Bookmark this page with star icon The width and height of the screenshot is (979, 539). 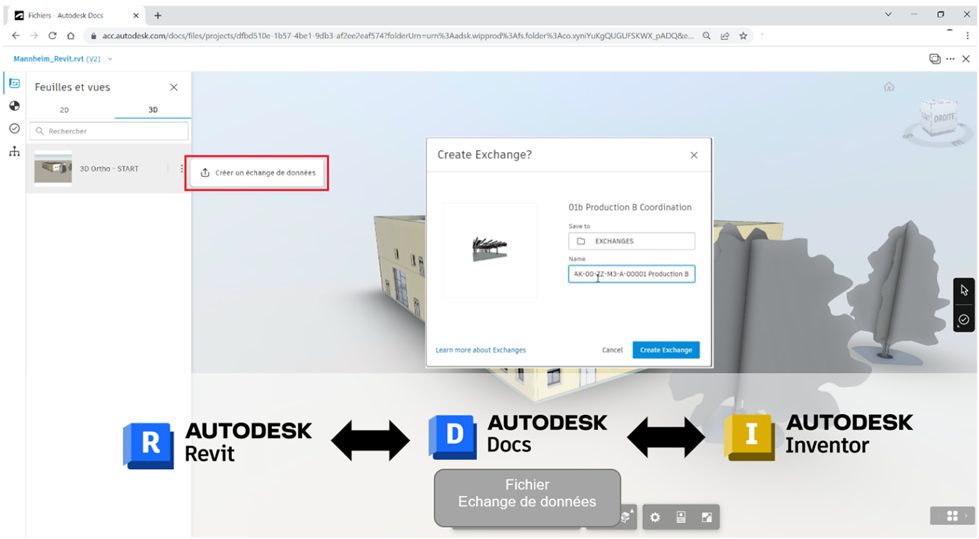(x=743, y=36)
